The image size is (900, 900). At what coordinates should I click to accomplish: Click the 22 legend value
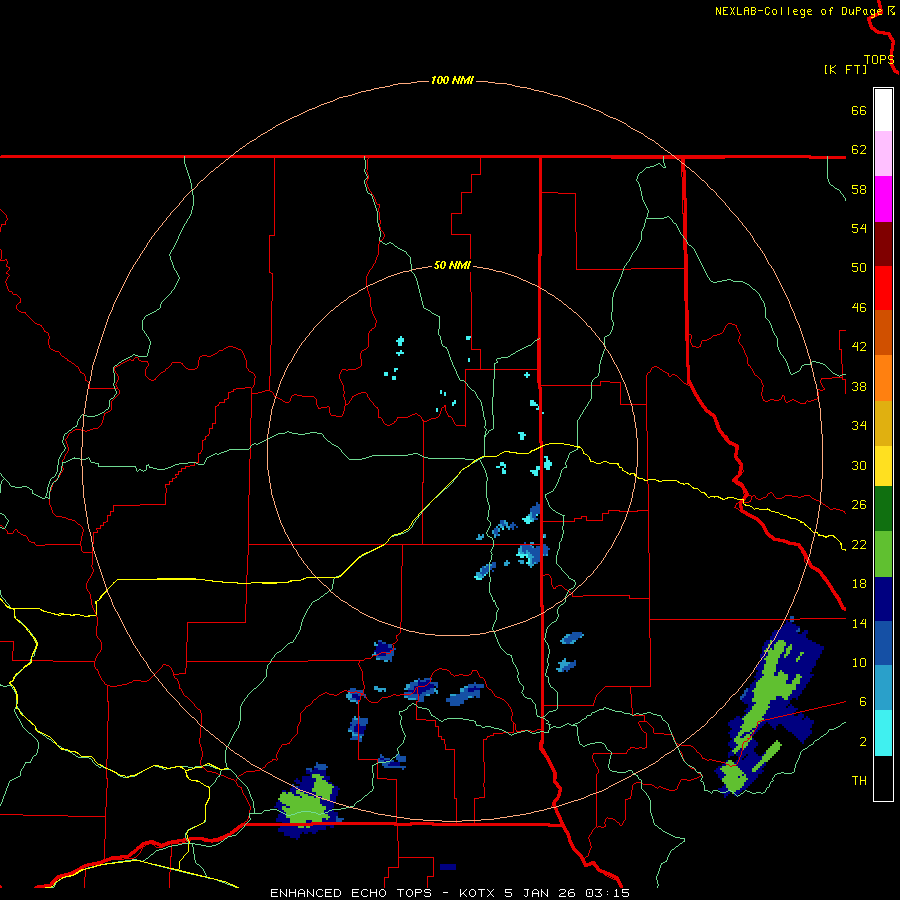click(859, 544)
